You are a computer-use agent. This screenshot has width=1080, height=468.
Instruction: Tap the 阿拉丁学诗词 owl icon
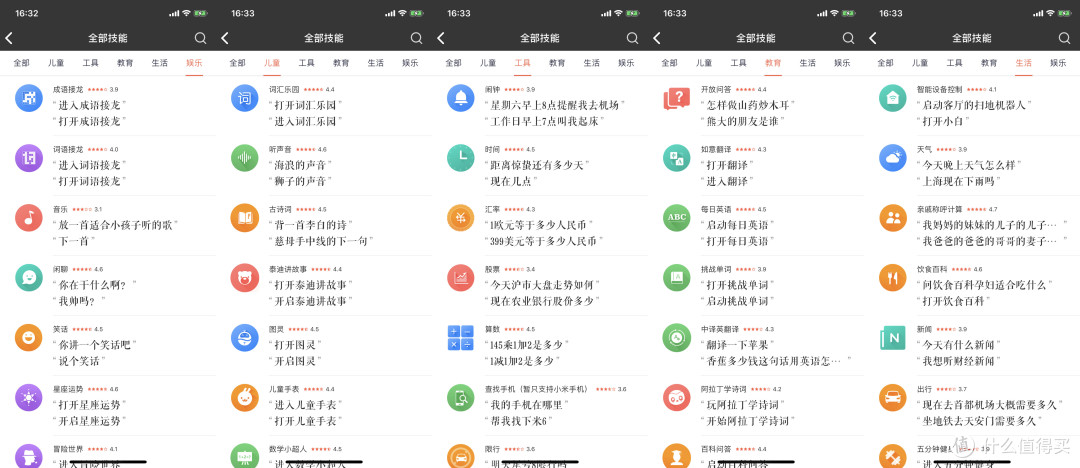pos(676,398)
